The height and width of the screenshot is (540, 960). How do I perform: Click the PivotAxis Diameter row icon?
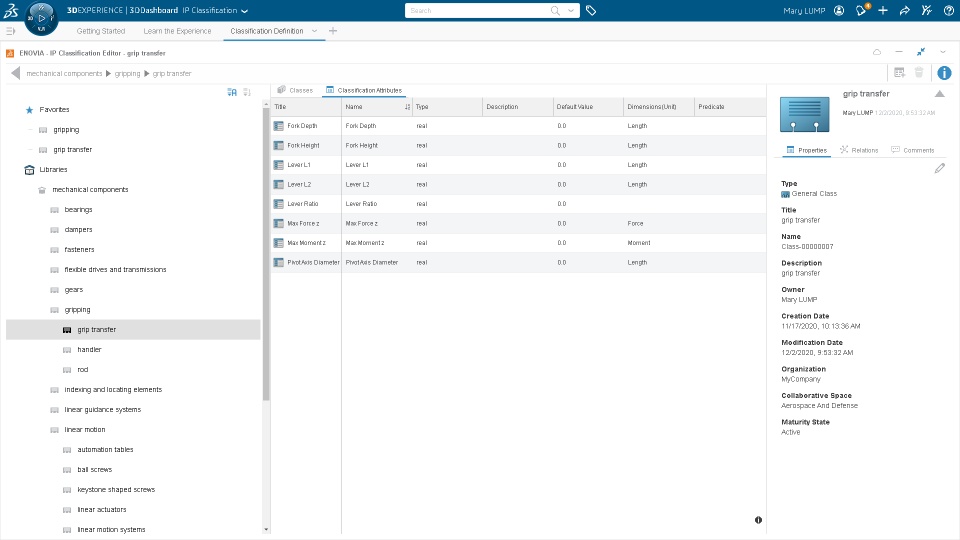tap(279, 263)
